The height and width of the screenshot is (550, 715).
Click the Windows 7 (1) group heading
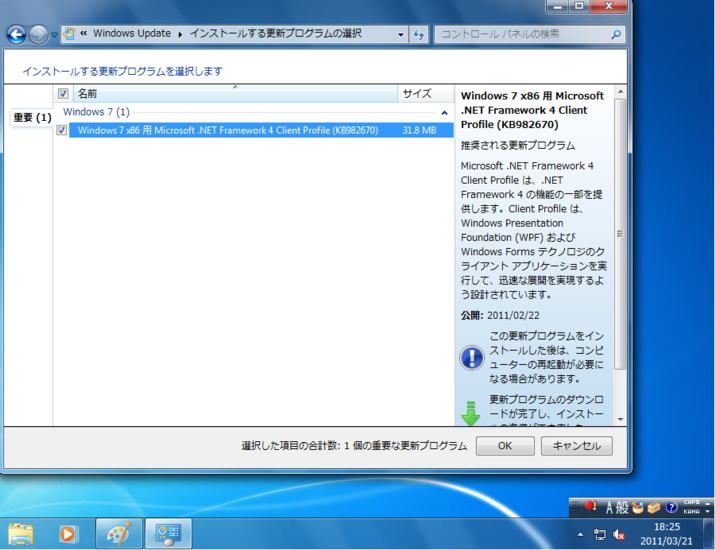point(96,112)
